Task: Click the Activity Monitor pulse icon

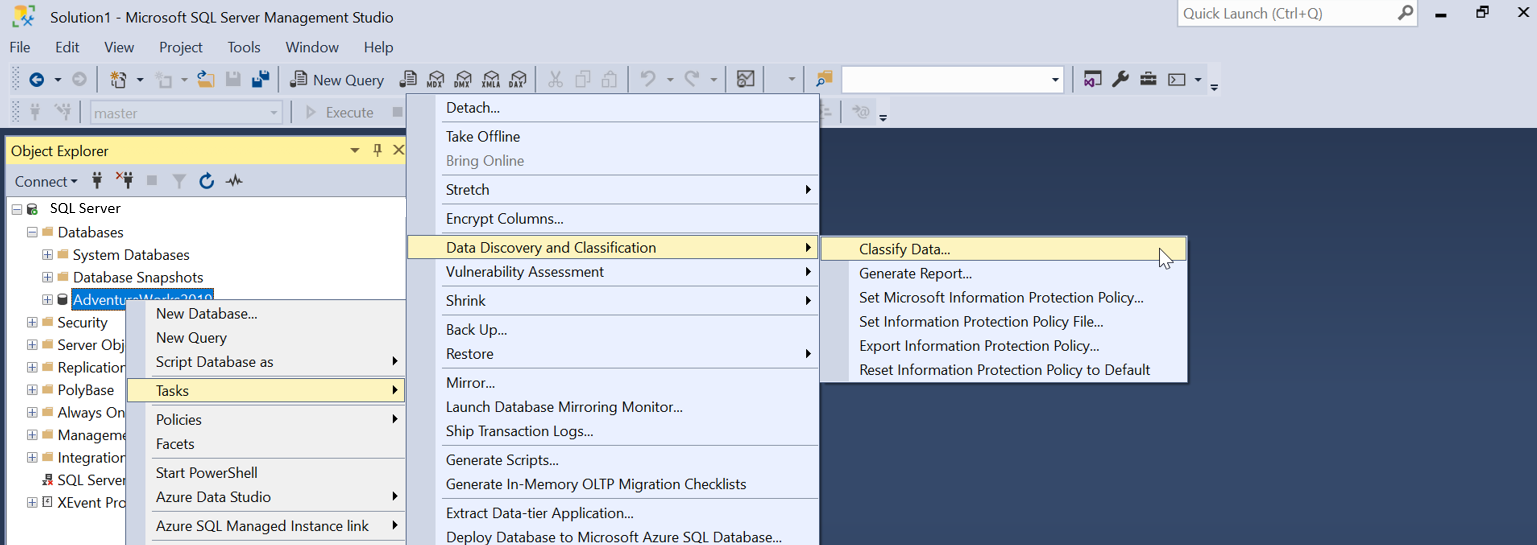Action: [x=234, y=181]
